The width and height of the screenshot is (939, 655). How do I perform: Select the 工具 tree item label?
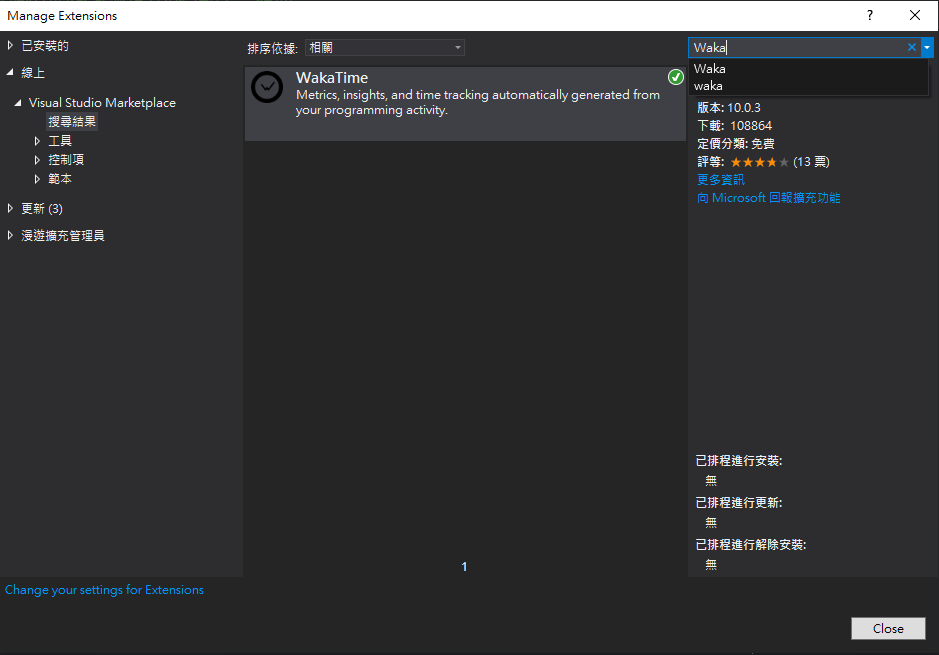(60, 141)
